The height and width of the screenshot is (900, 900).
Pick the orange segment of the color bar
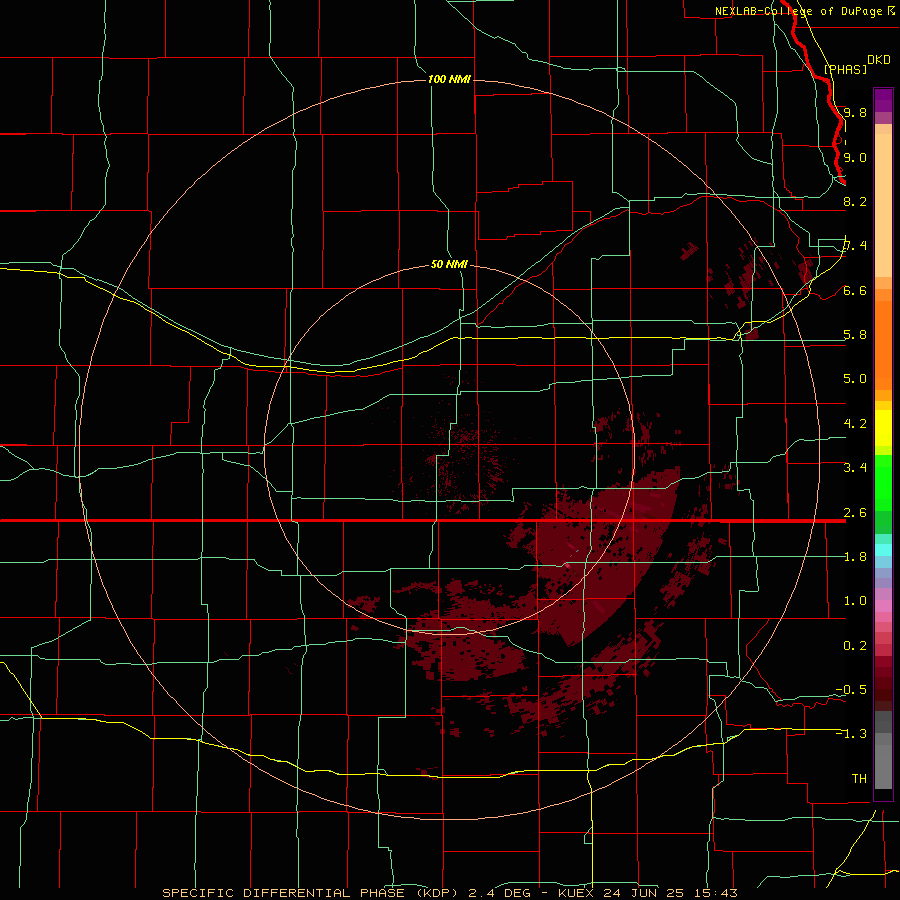pyautogui.click(x=883, y=345)
